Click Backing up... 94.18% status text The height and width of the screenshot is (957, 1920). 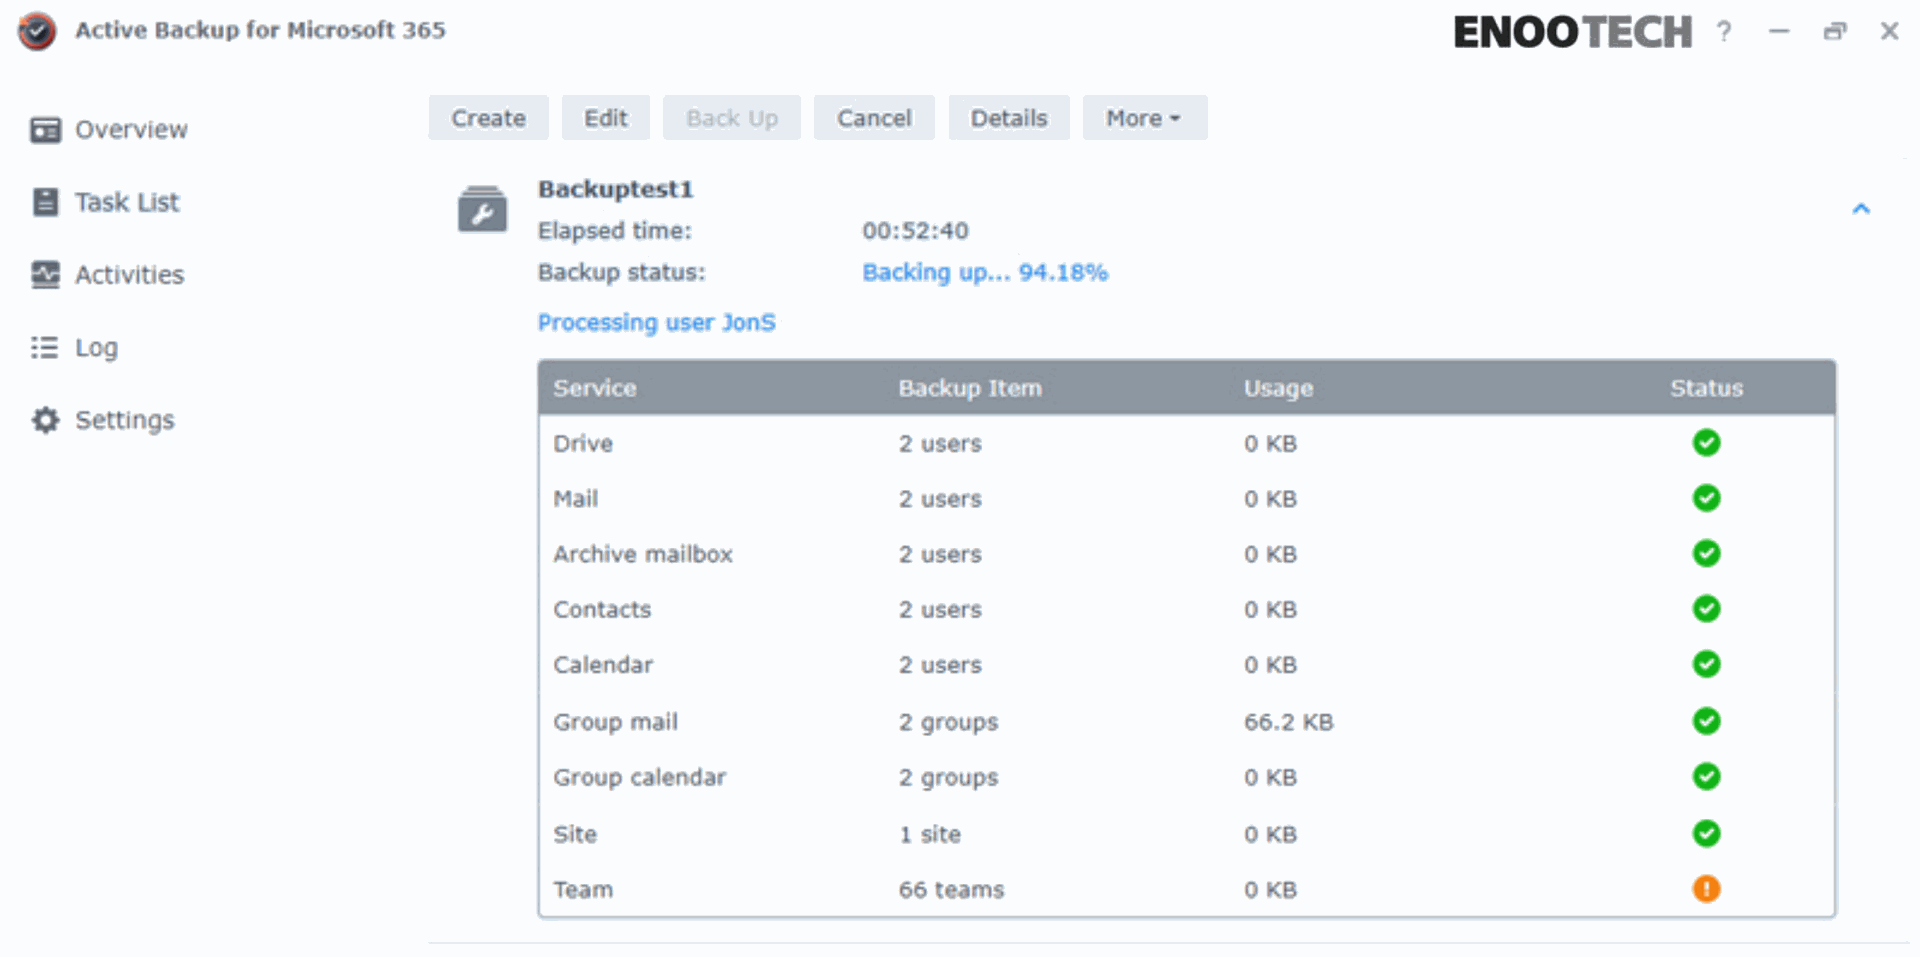pos(985,272)
